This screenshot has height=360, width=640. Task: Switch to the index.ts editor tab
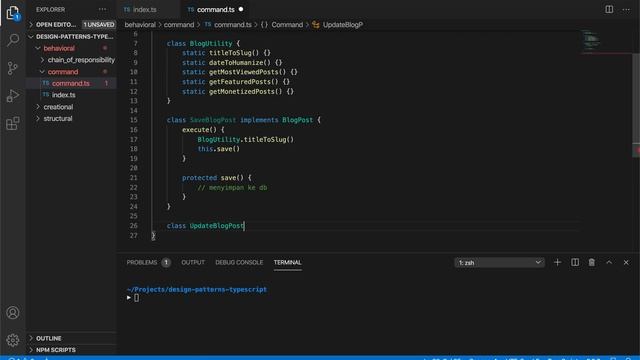point(145,9)
